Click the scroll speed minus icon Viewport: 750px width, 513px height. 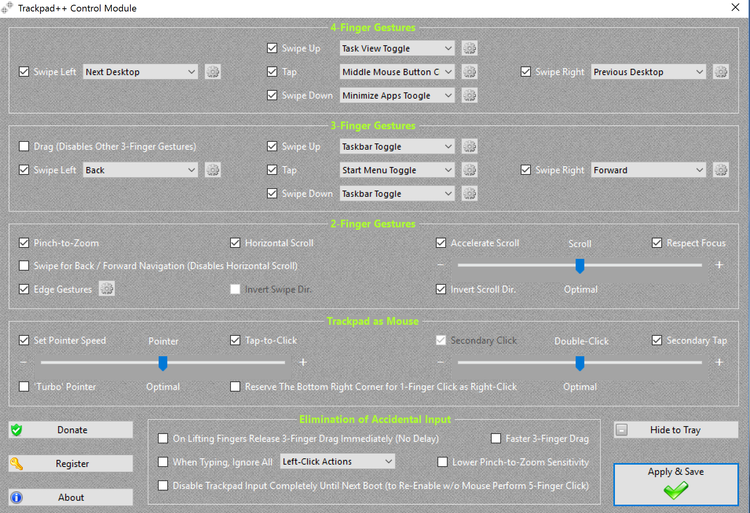coord(441,264)
